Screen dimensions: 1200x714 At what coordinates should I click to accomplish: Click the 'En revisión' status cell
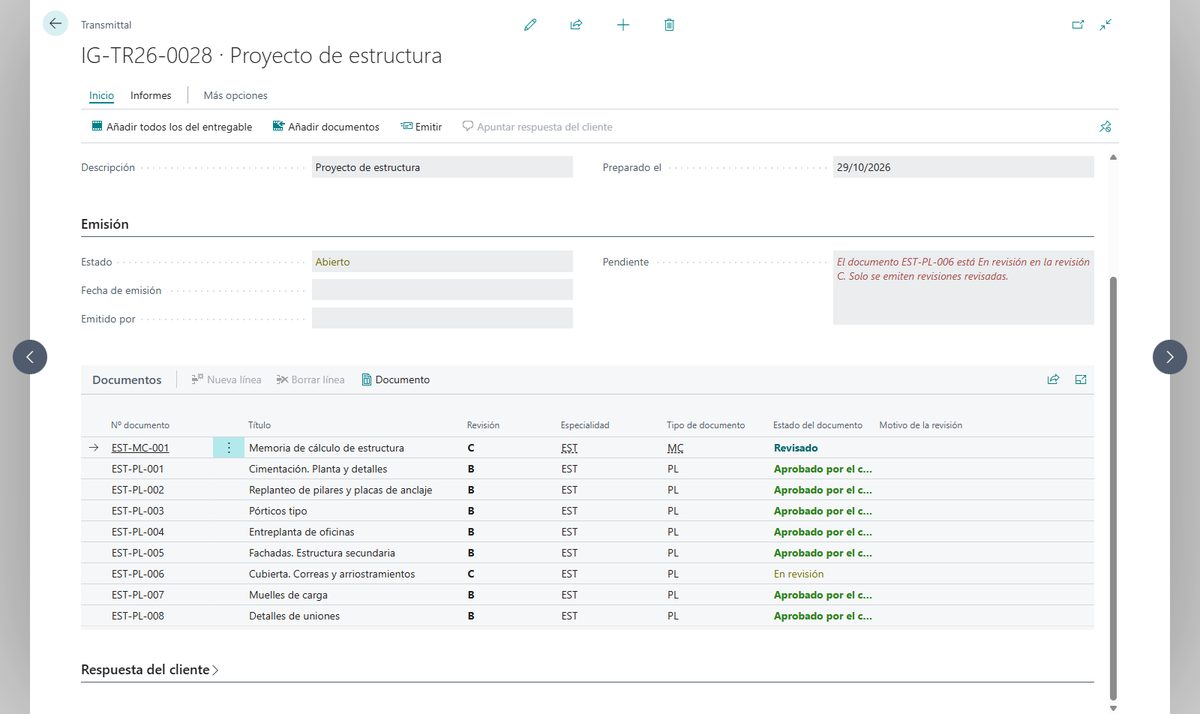pyautogui.click(x=799, y=574)
